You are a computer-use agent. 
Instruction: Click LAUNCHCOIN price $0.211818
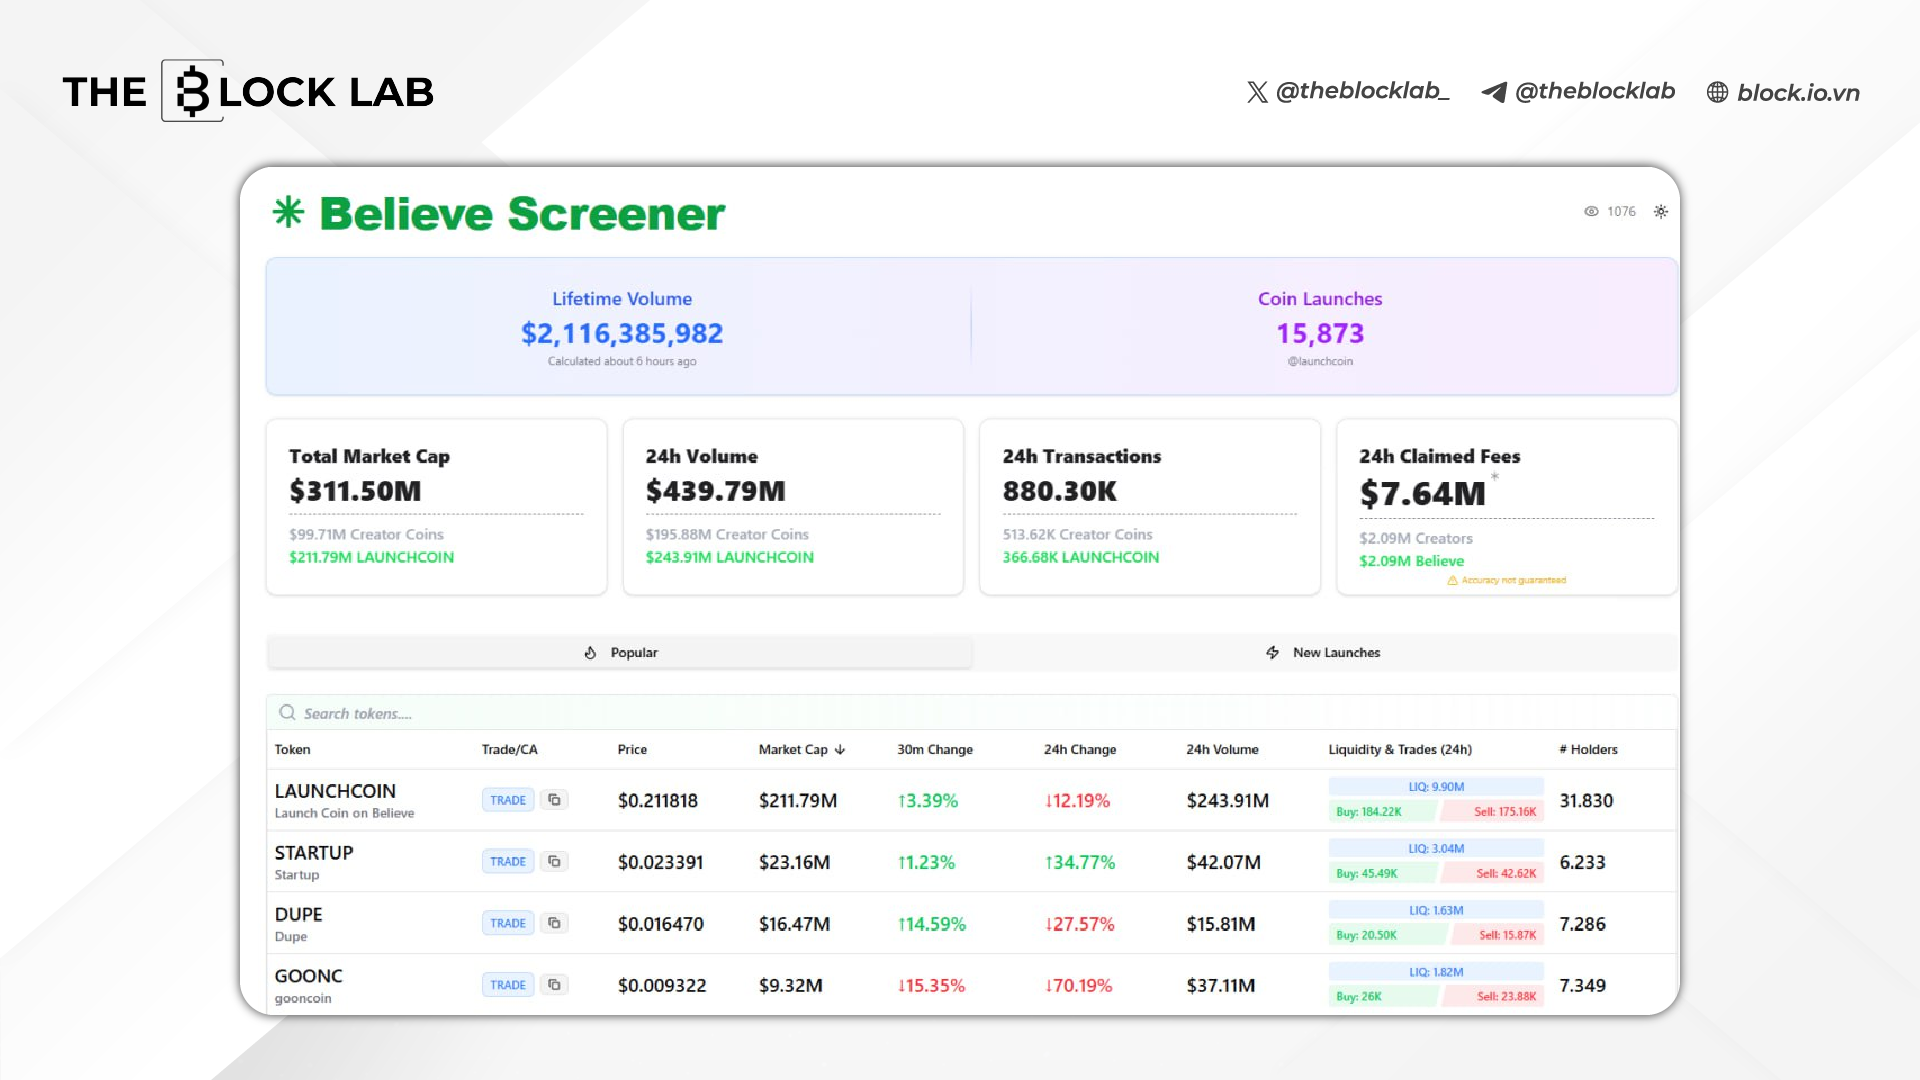point(658,800)
